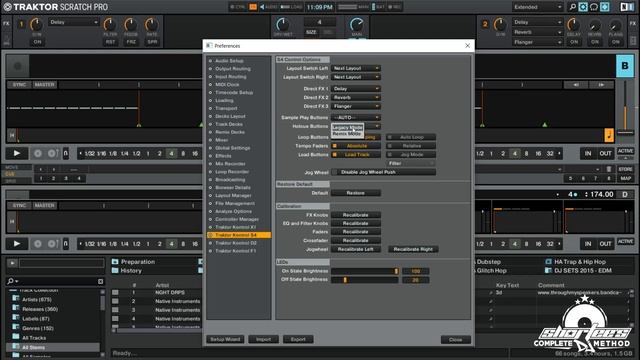Recalibrate FX Knobs

[356, 215]
